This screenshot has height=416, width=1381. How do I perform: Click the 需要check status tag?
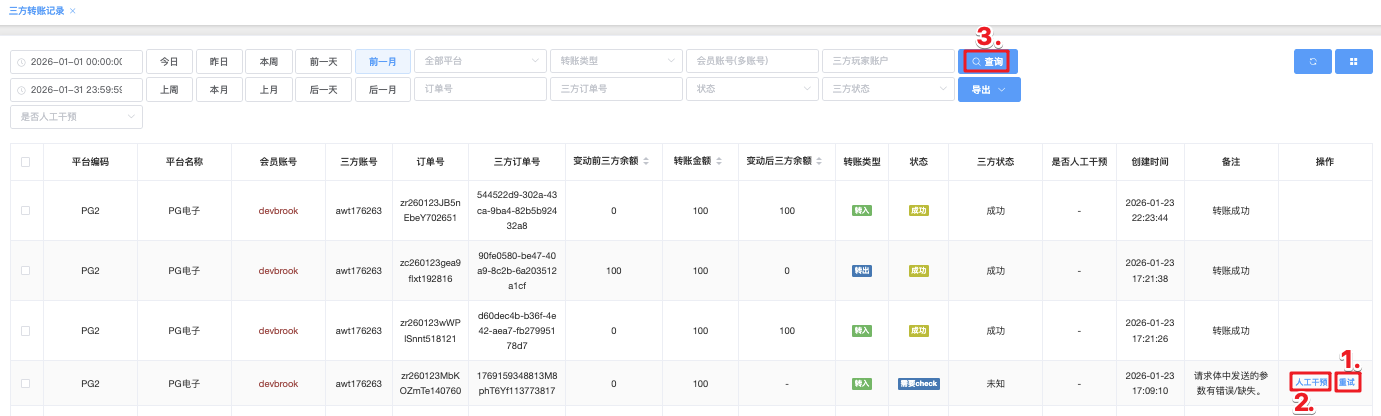coord(918,383)
